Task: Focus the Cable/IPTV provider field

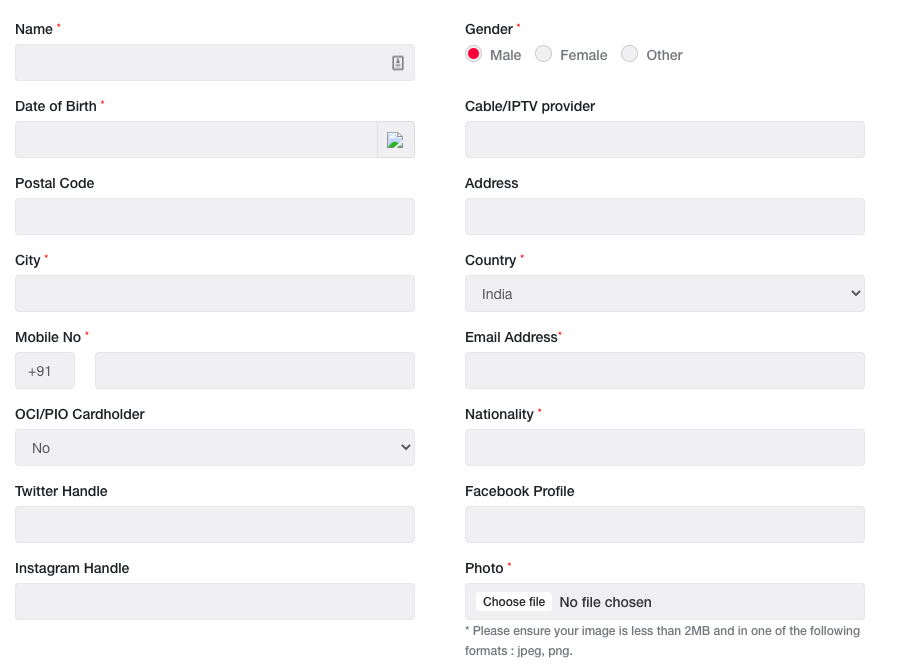Action: pyautogui.click(x=664, y=140)
